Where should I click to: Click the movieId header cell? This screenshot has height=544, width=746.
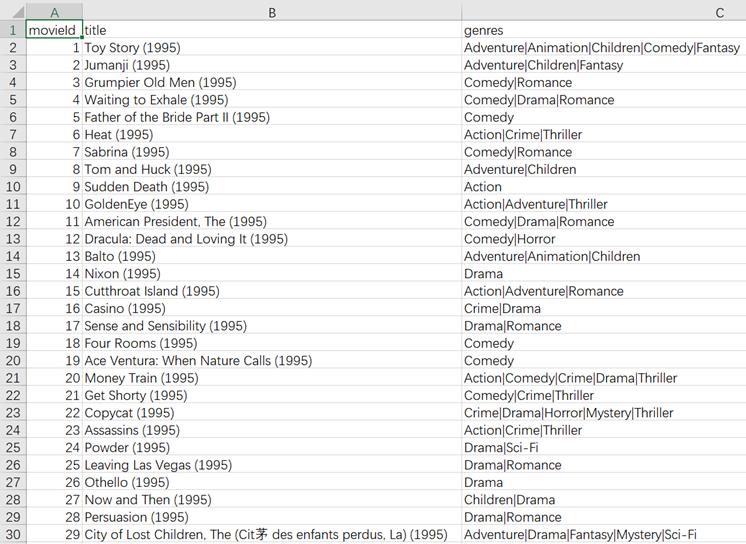[54, 30]
